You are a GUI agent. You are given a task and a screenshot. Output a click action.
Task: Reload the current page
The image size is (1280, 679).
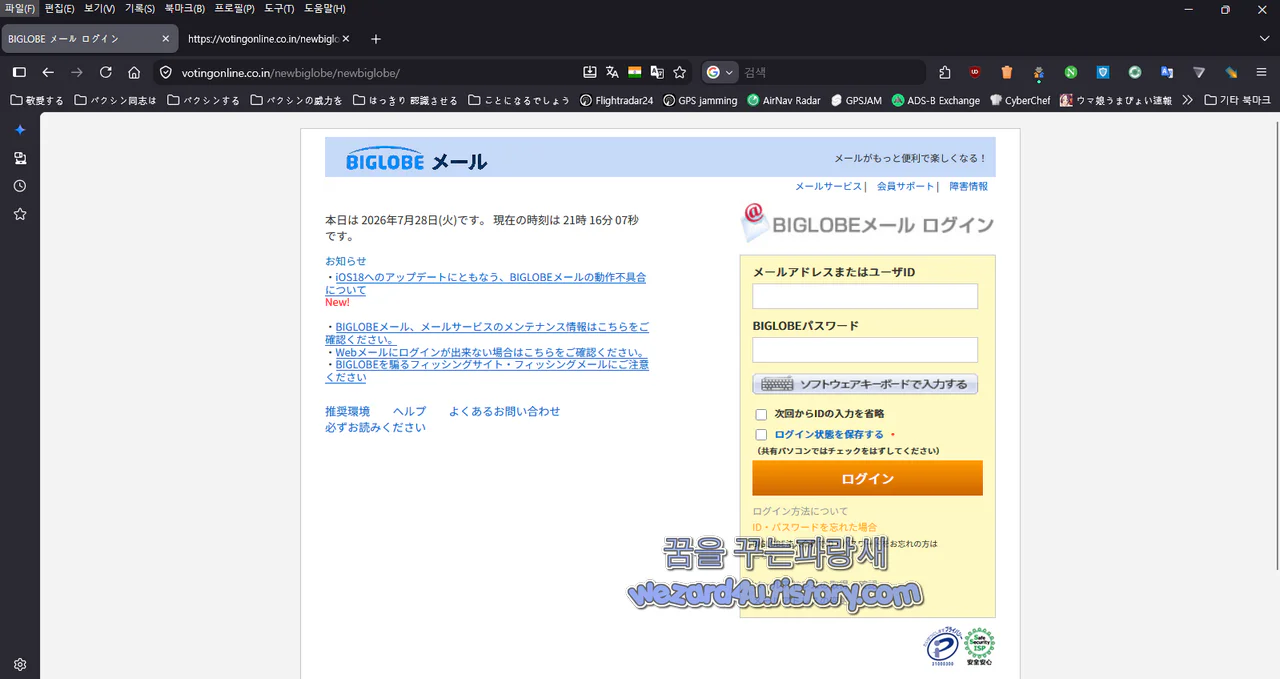click(x=105, y=72)
